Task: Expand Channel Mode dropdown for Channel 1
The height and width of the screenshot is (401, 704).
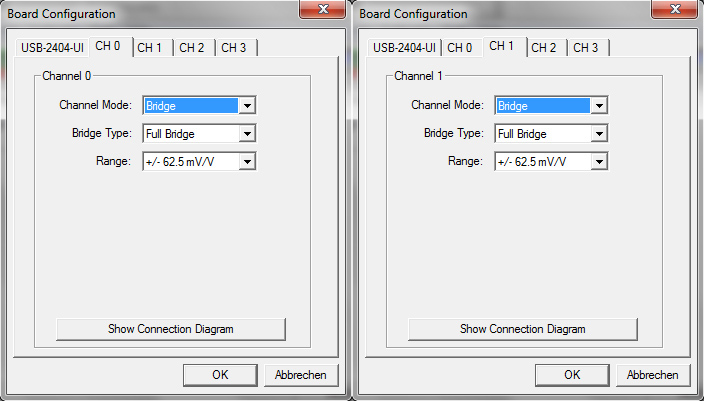Action: (599, 106)
